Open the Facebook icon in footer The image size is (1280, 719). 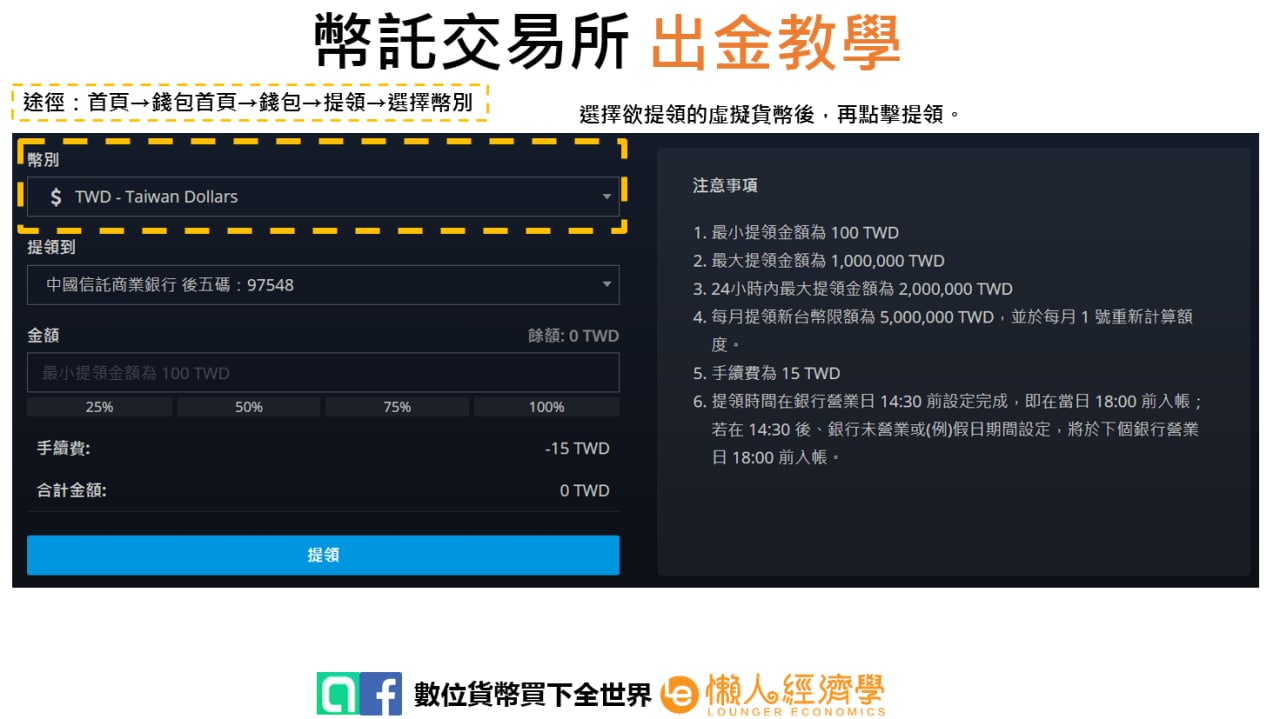[381, 693]
